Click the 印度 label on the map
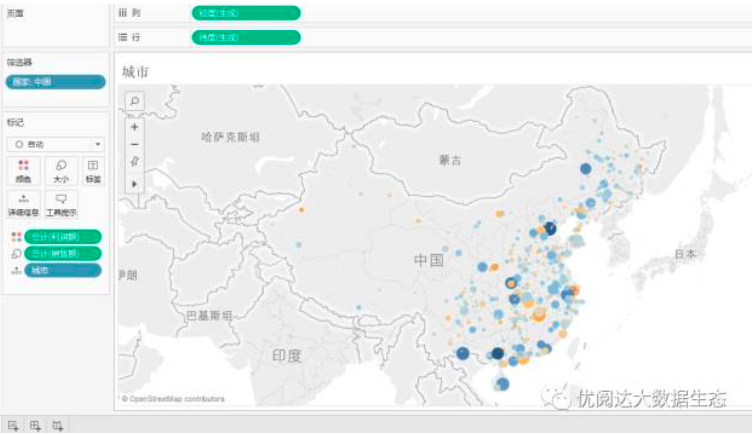Screen dimensions: 753x435 tap(287, 356)
